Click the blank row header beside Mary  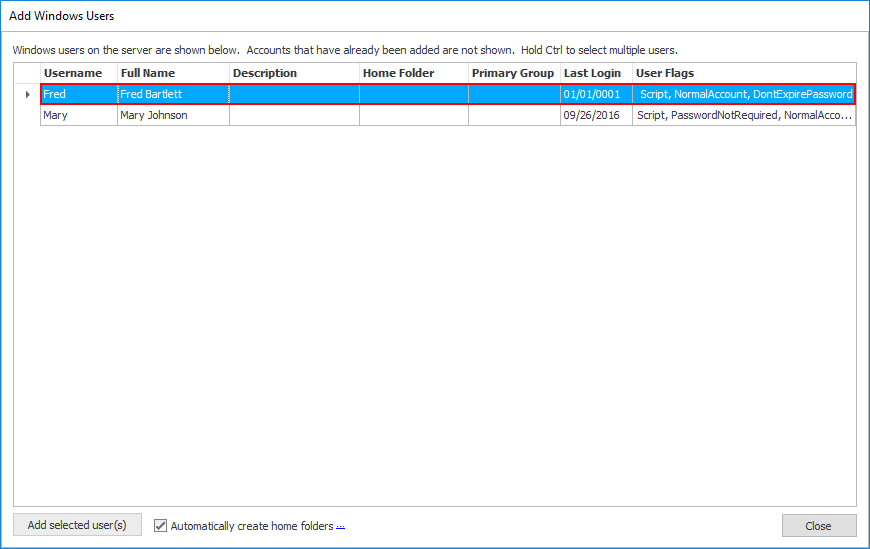click(27, 115)
